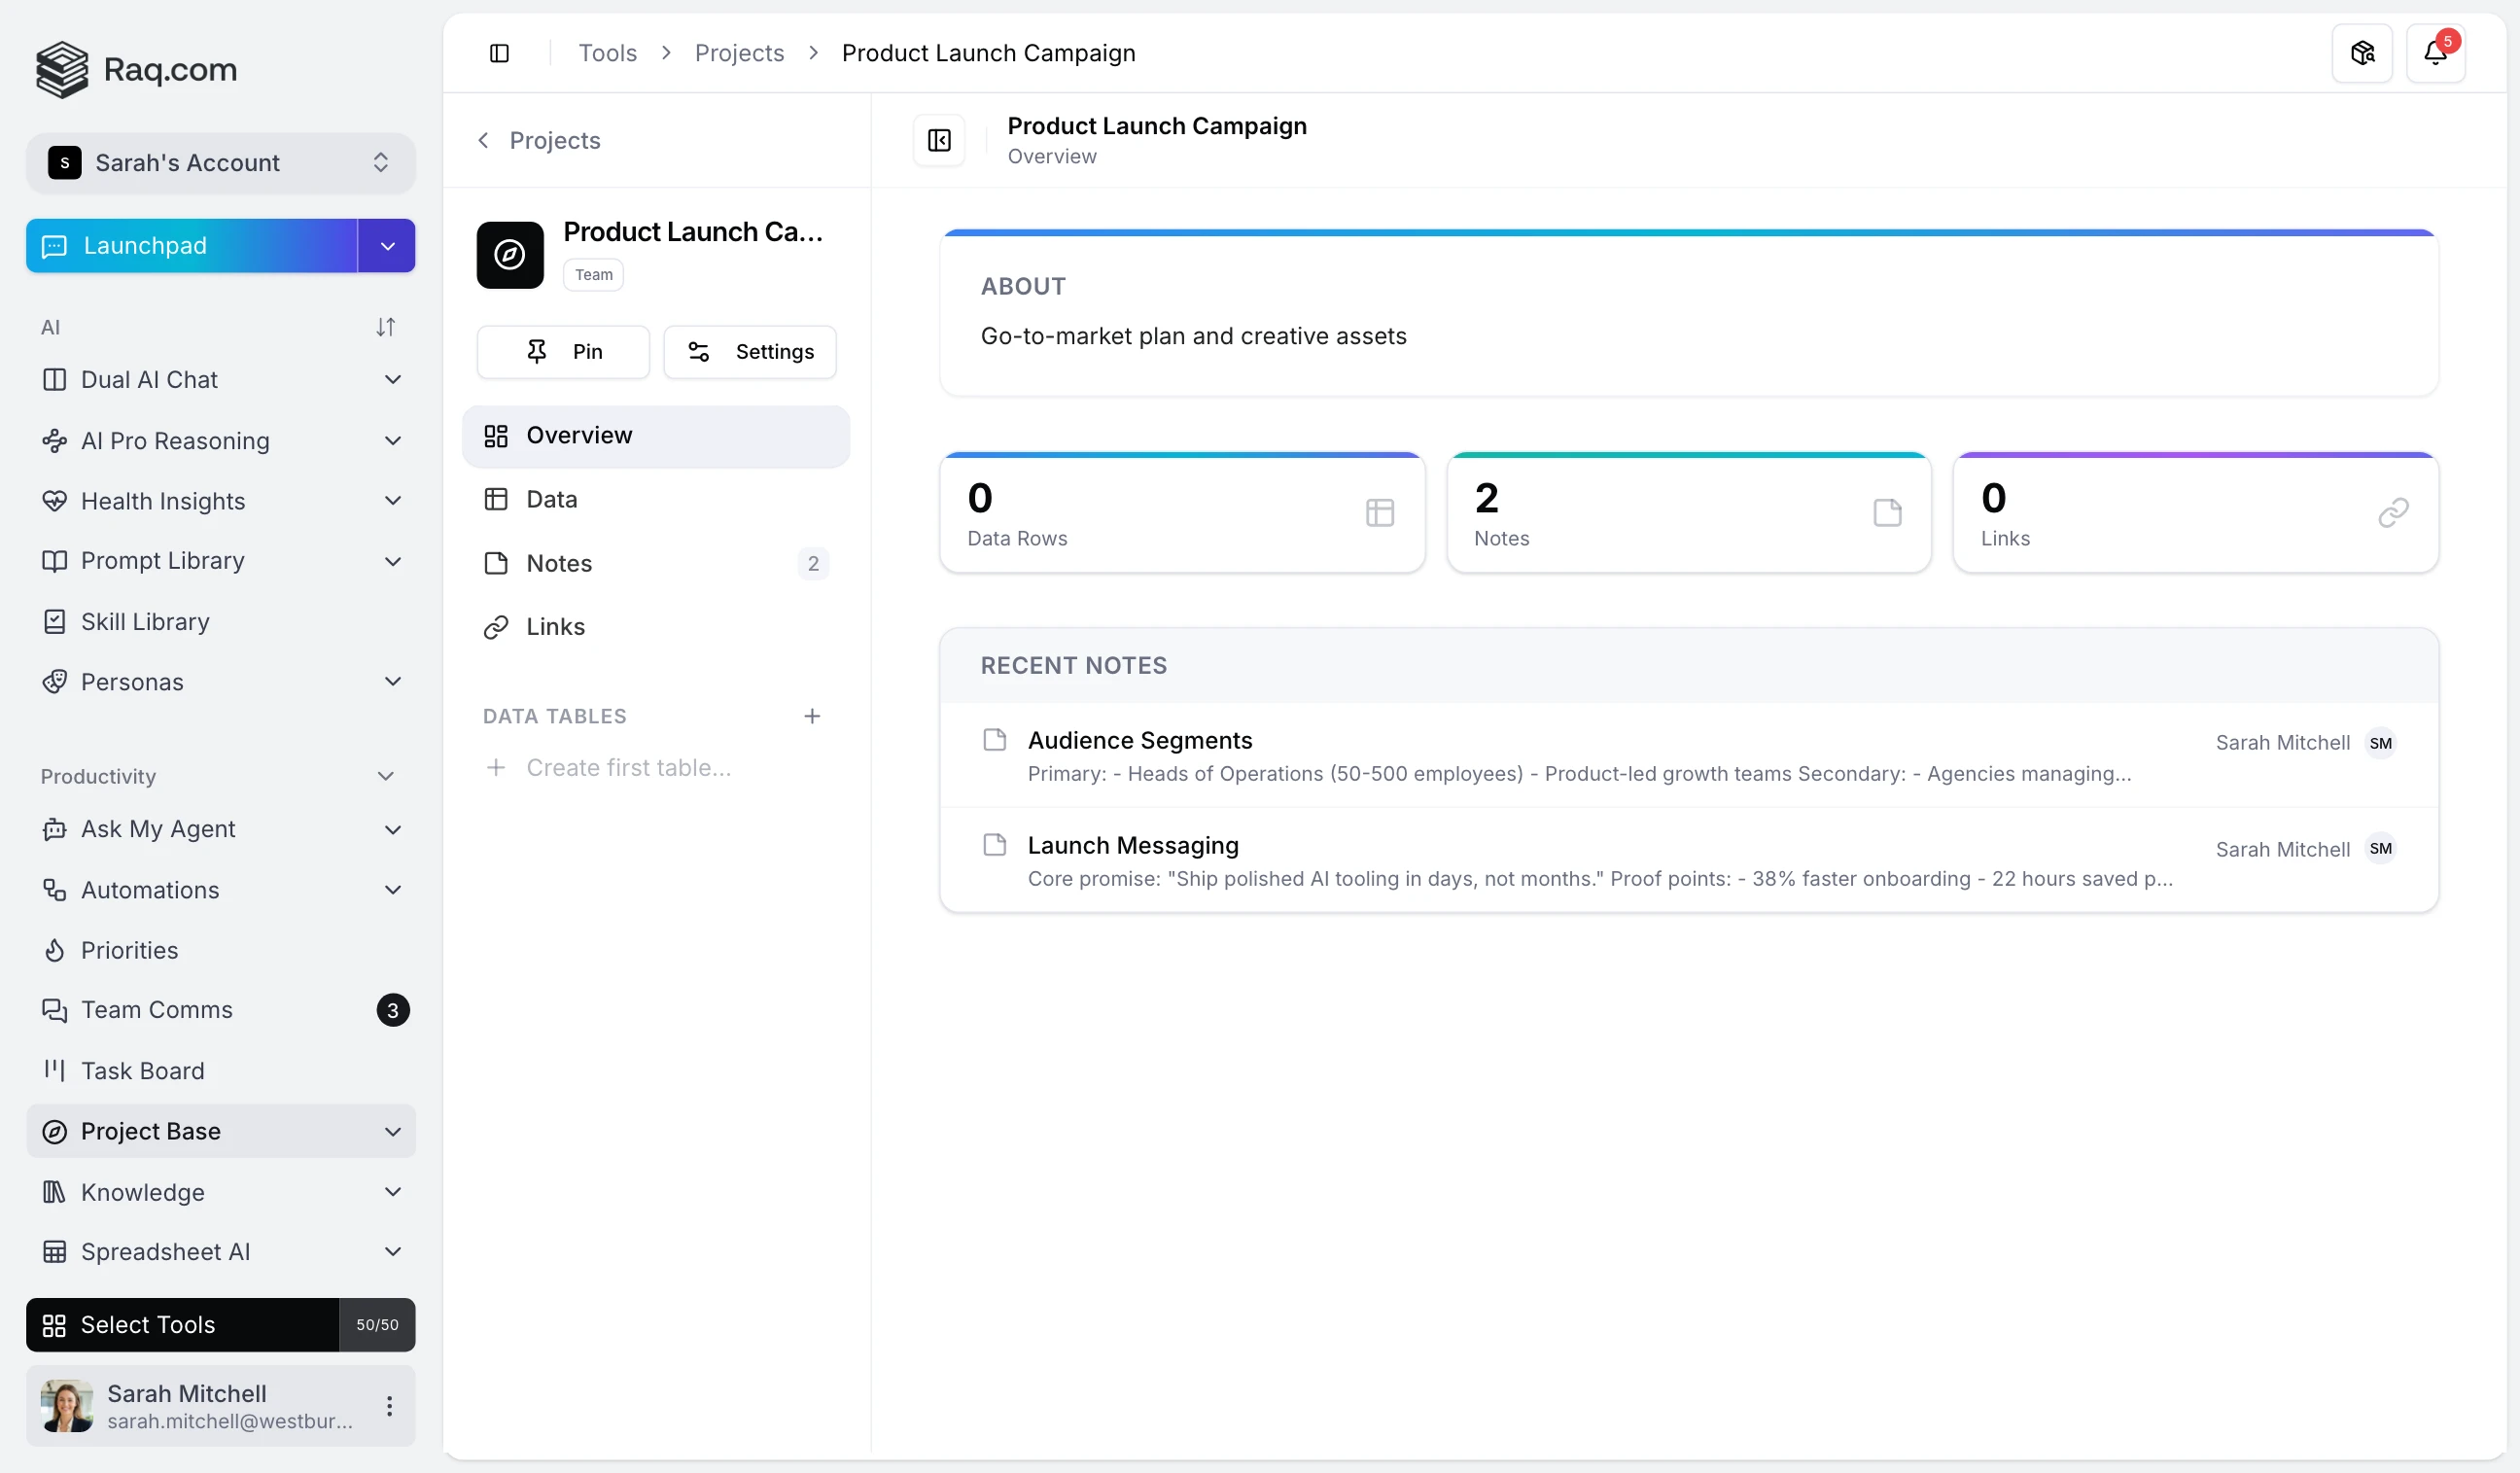This screenshot has width=2520, height=1473.
Task: Open Team Comms in sidebar
Action: [156, 1010]
